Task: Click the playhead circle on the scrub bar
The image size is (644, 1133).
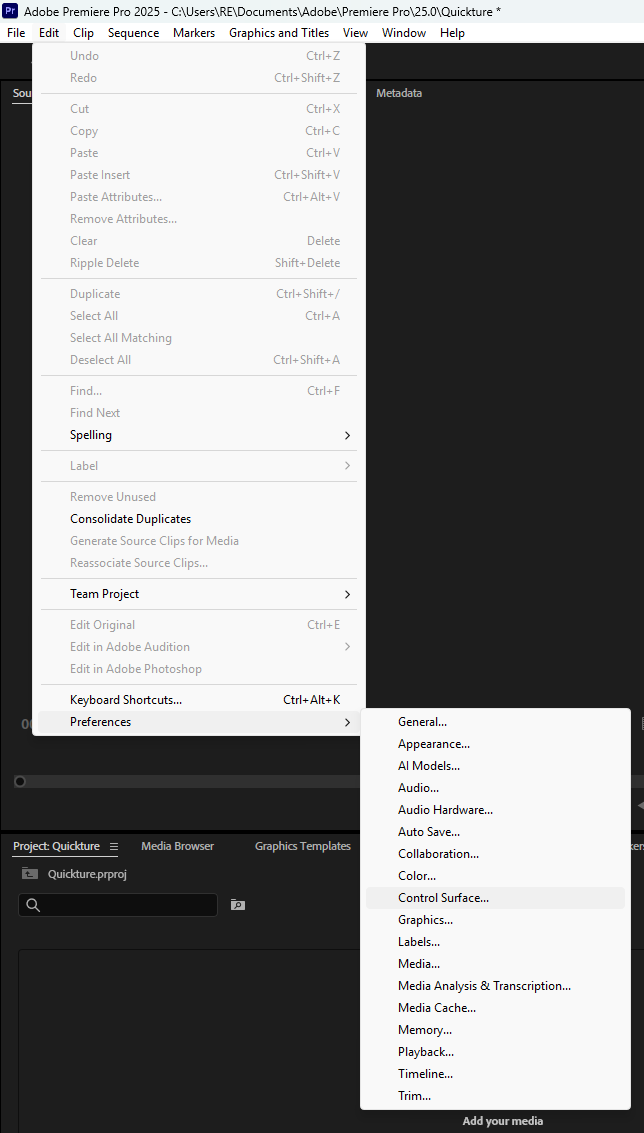Action: pyautogui.click(x=20, y=782)
